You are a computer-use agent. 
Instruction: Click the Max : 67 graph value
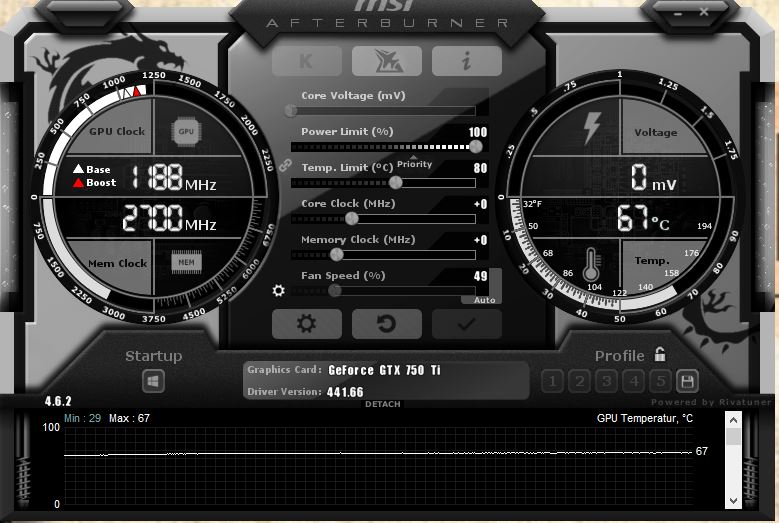click(129, 418)
